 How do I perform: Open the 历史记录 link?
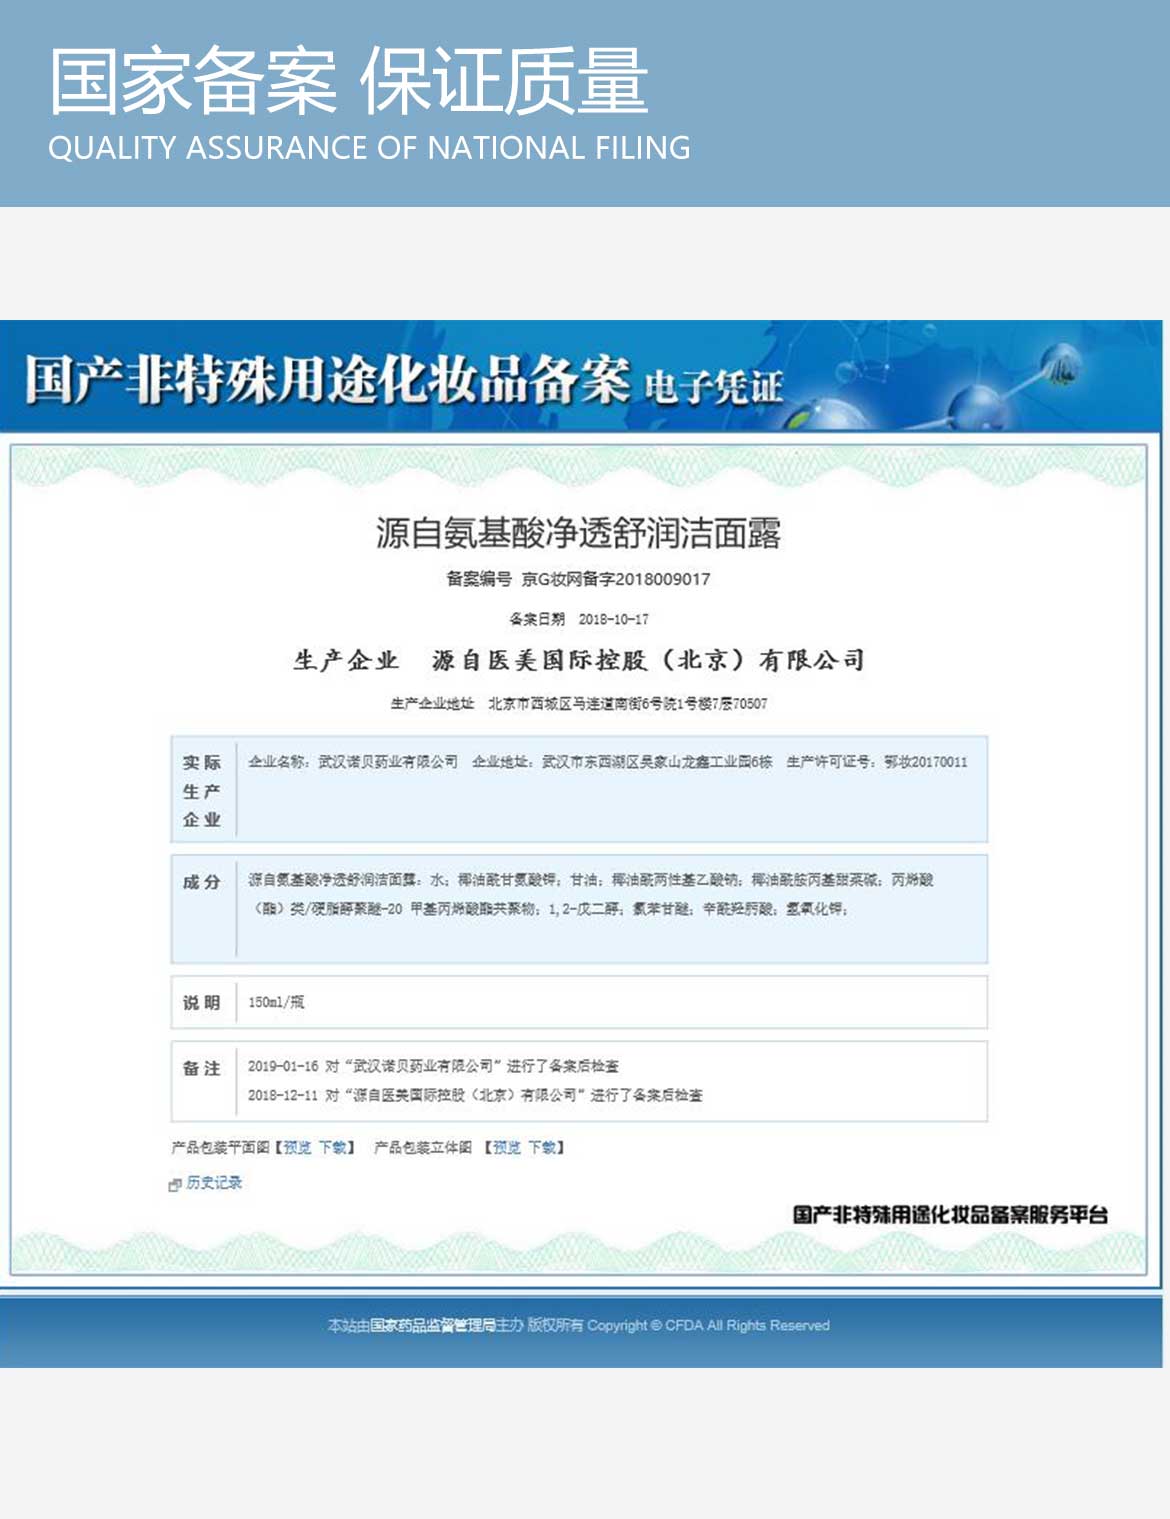(214, 1183)
